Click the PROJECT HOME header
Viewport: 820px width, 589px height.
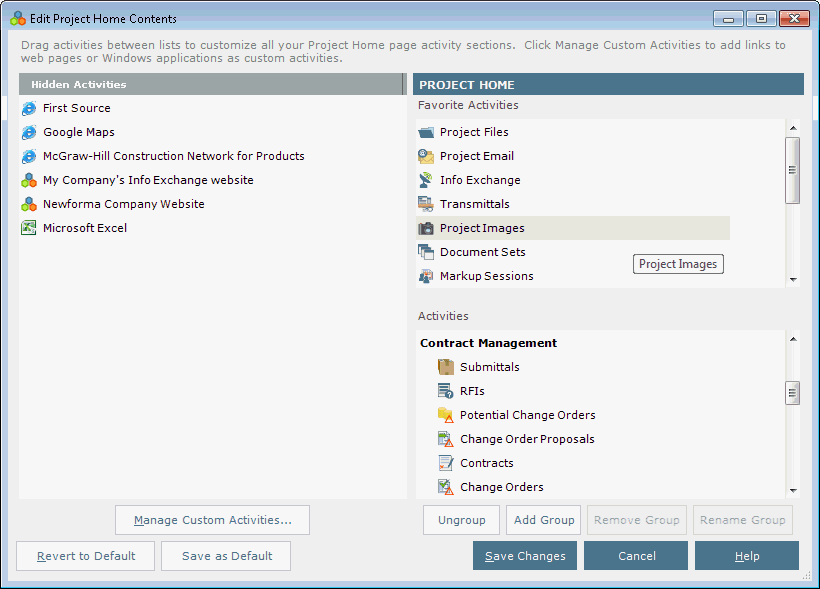click(x=608, y=84)
